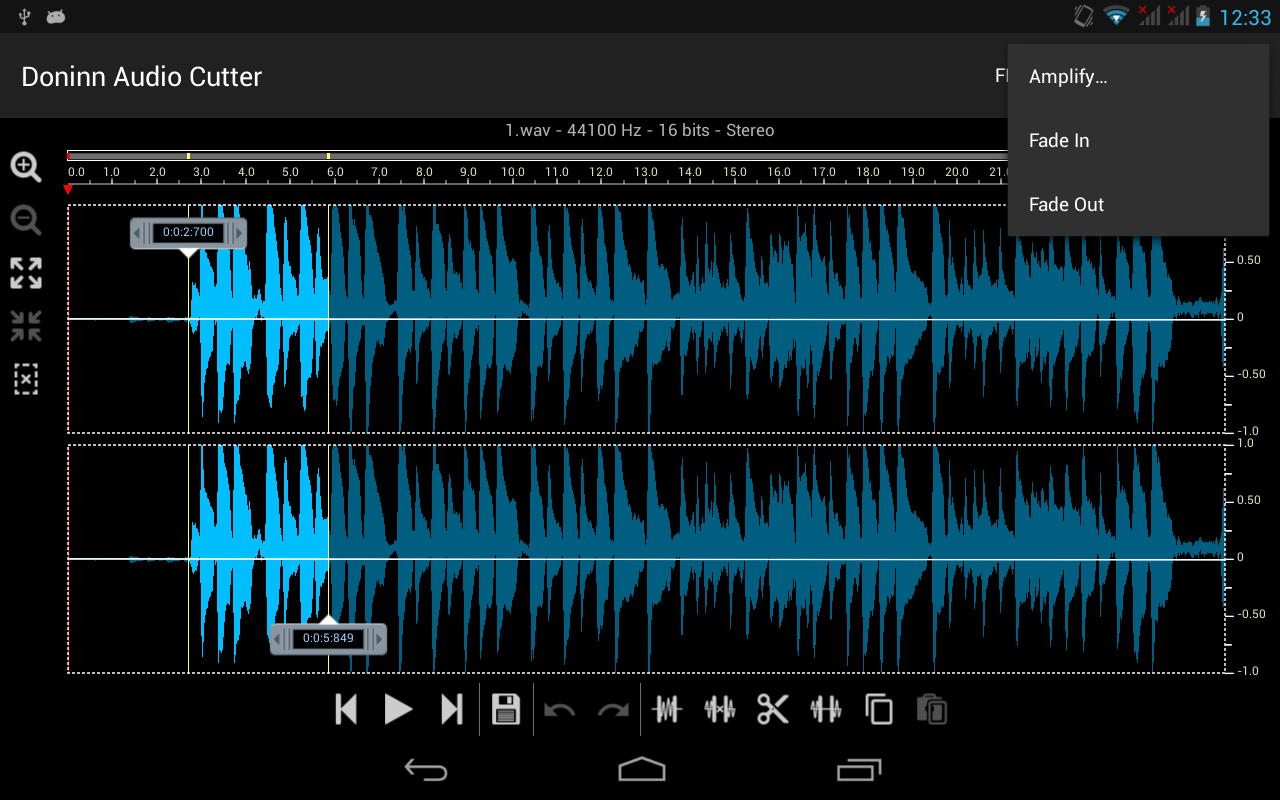Screen dimensions: 1280x800
Task: Zoom in on the waveform
Action: (x=26, y=167)
